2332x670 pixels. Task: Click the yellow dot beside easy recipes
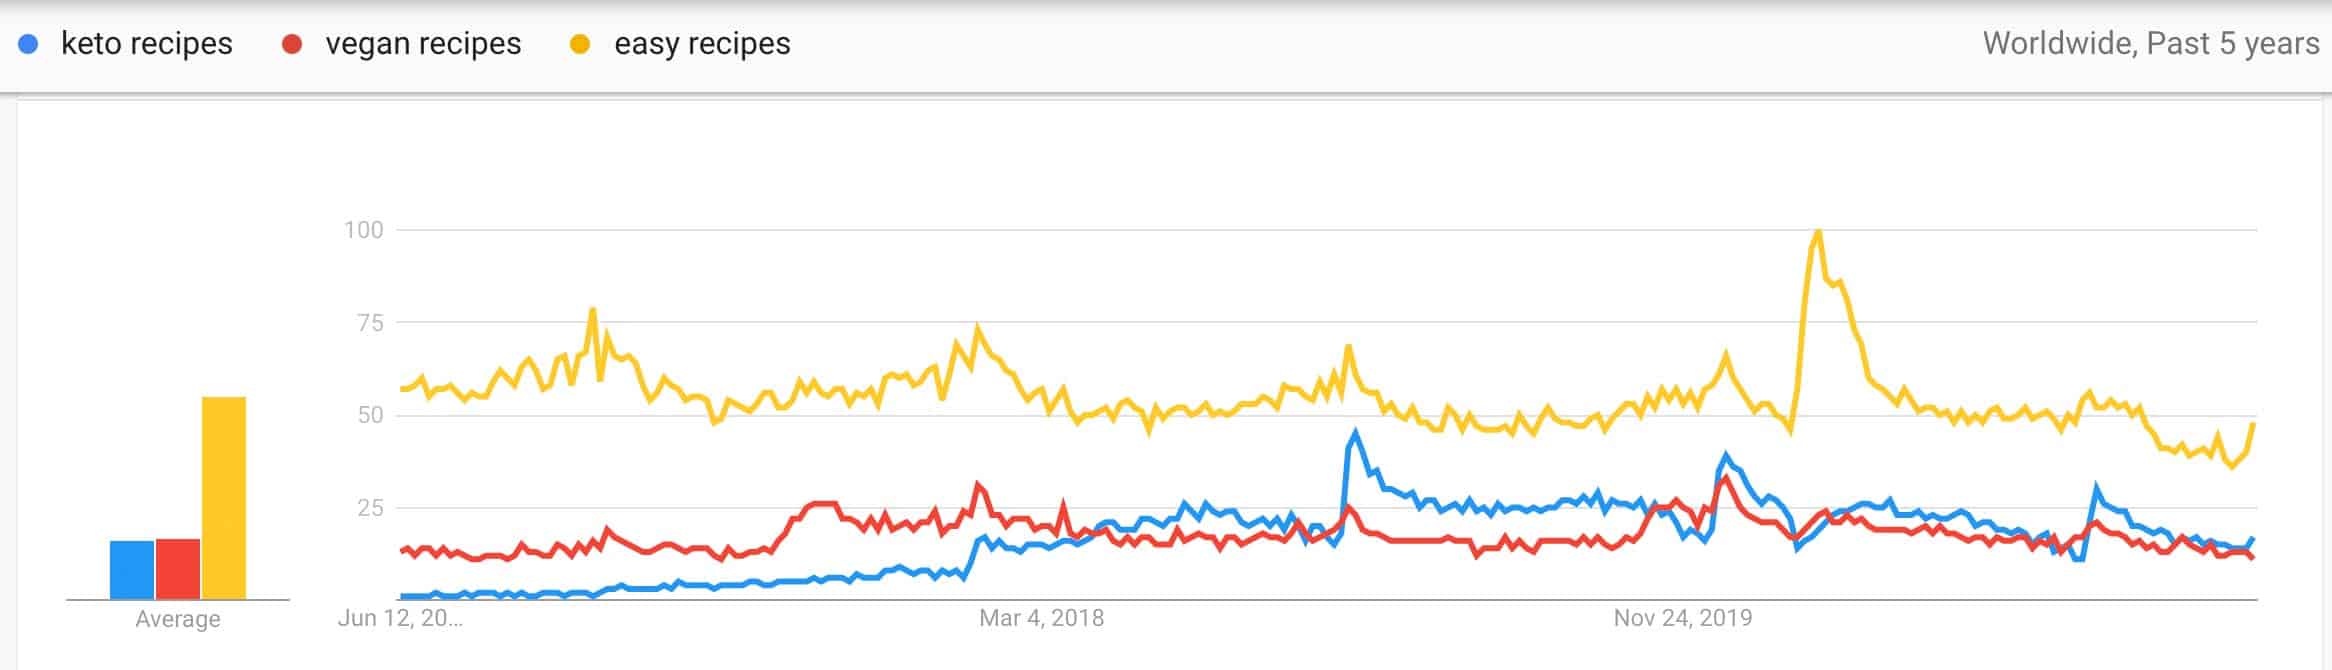580,45
